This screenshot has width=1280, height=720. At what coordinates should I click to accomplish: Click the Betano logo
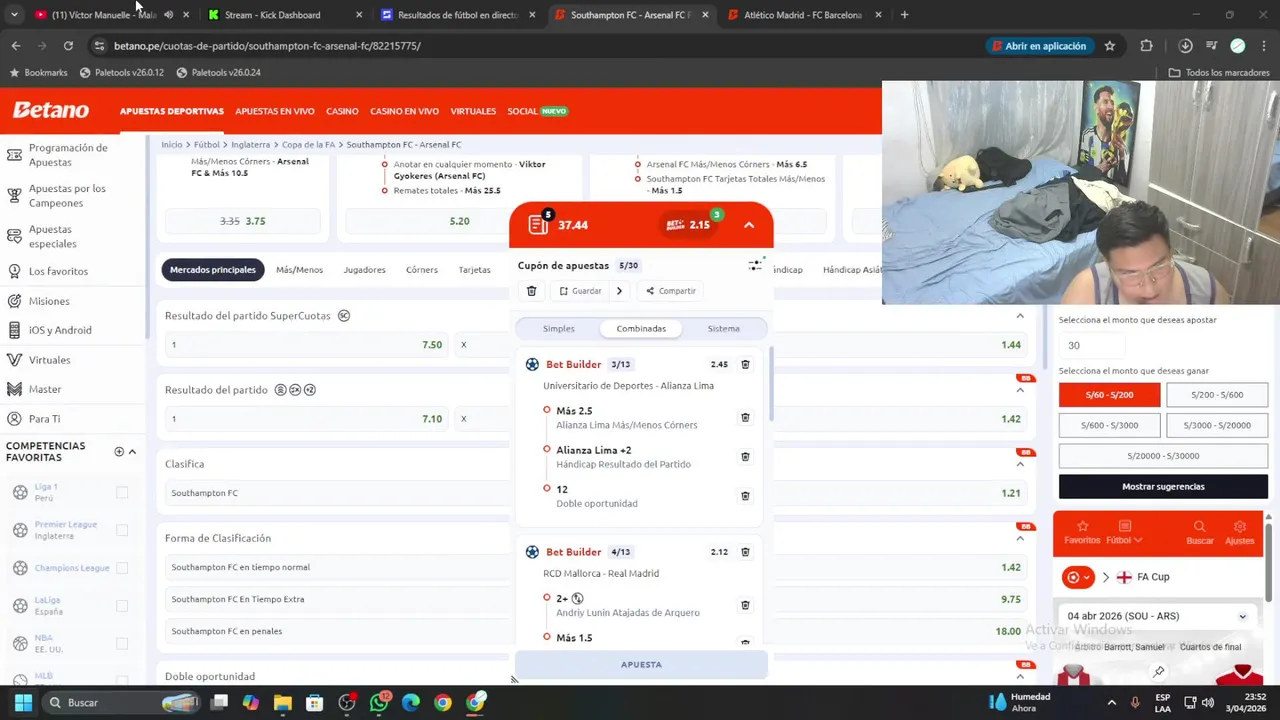[x=51, y=110]
